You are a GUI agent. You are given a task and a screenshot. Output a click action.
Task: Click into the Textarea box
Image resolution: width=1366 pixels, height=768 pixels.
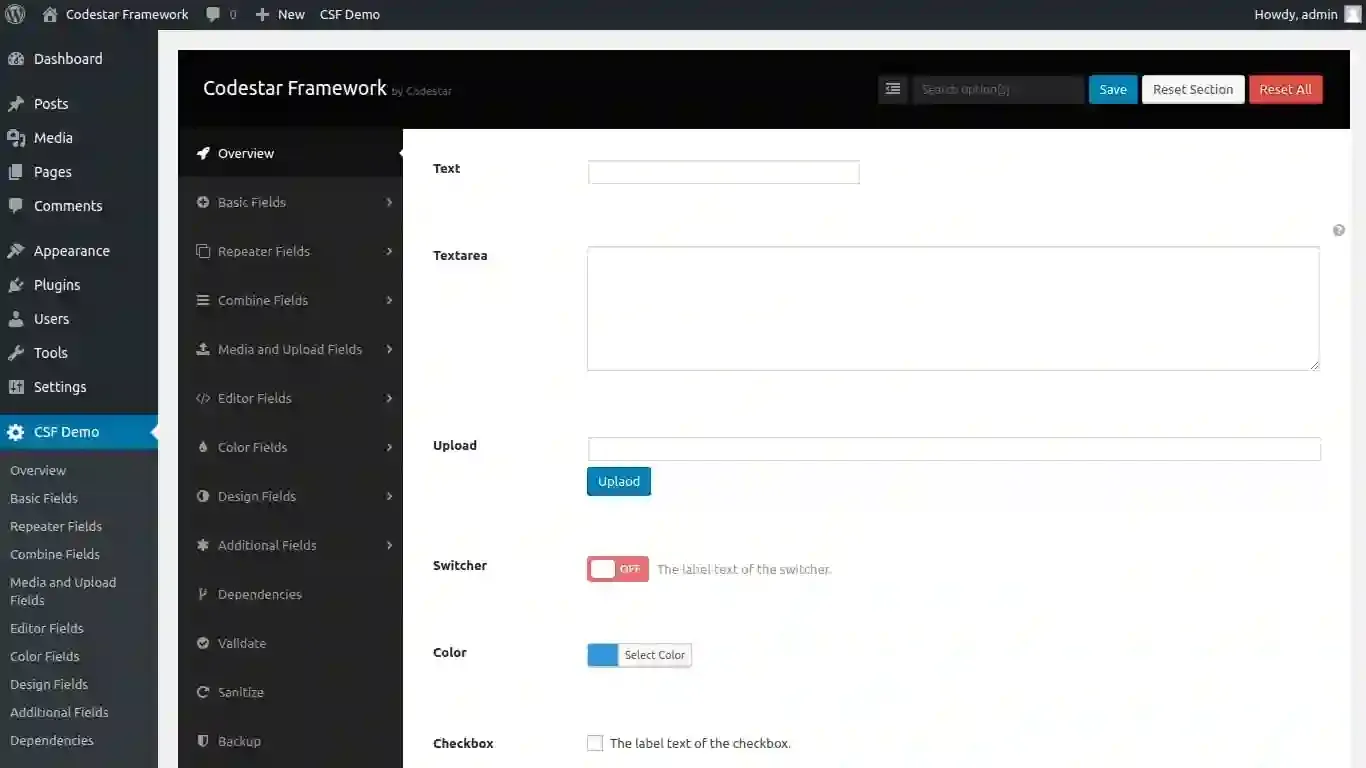953,309
